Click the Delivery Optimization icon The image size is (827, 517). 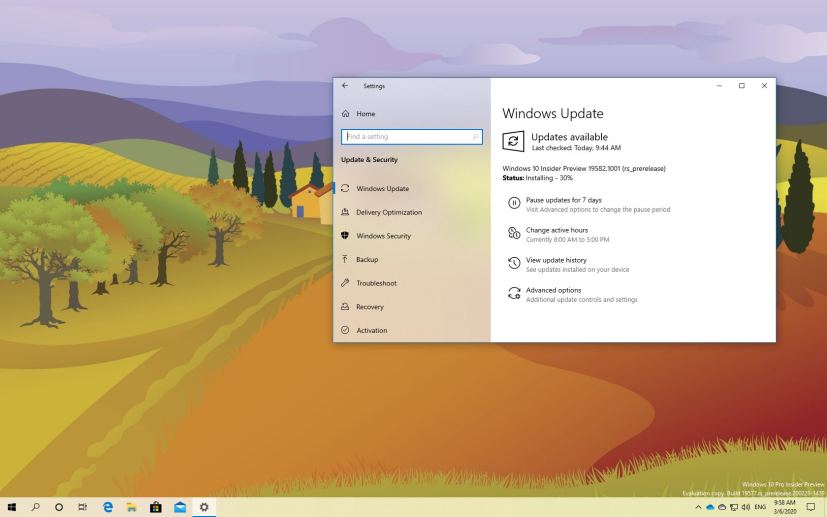pos(345,212)
